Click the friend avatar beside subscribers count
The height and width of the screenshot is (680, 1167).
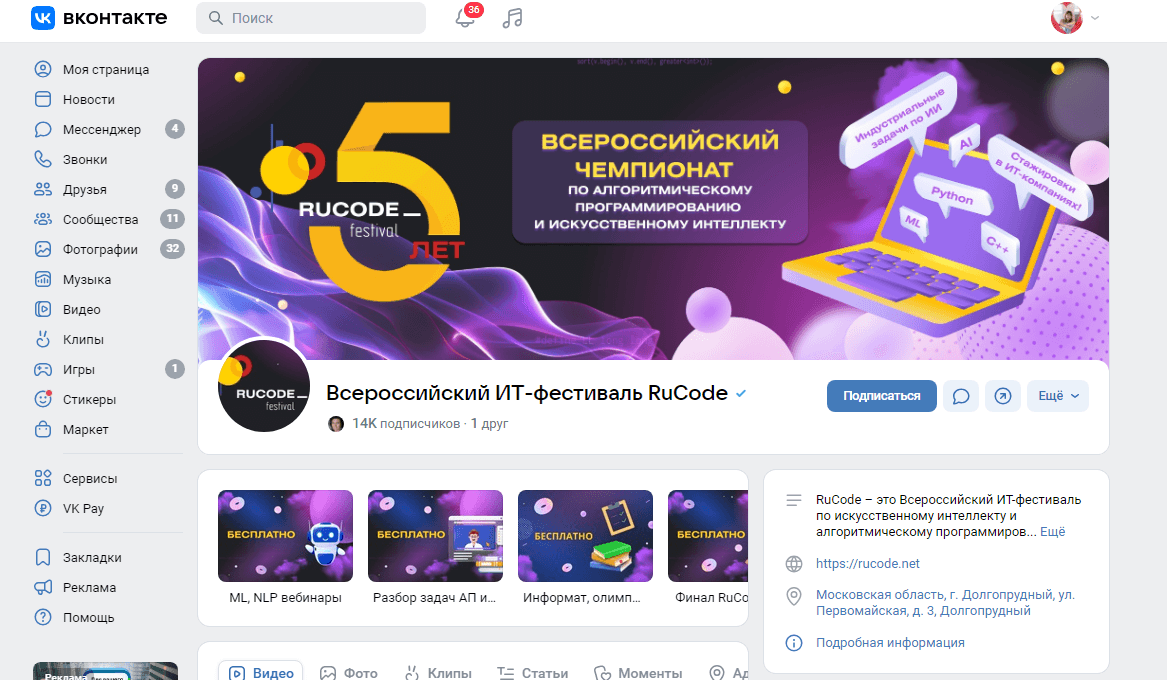tap(336, 423)
